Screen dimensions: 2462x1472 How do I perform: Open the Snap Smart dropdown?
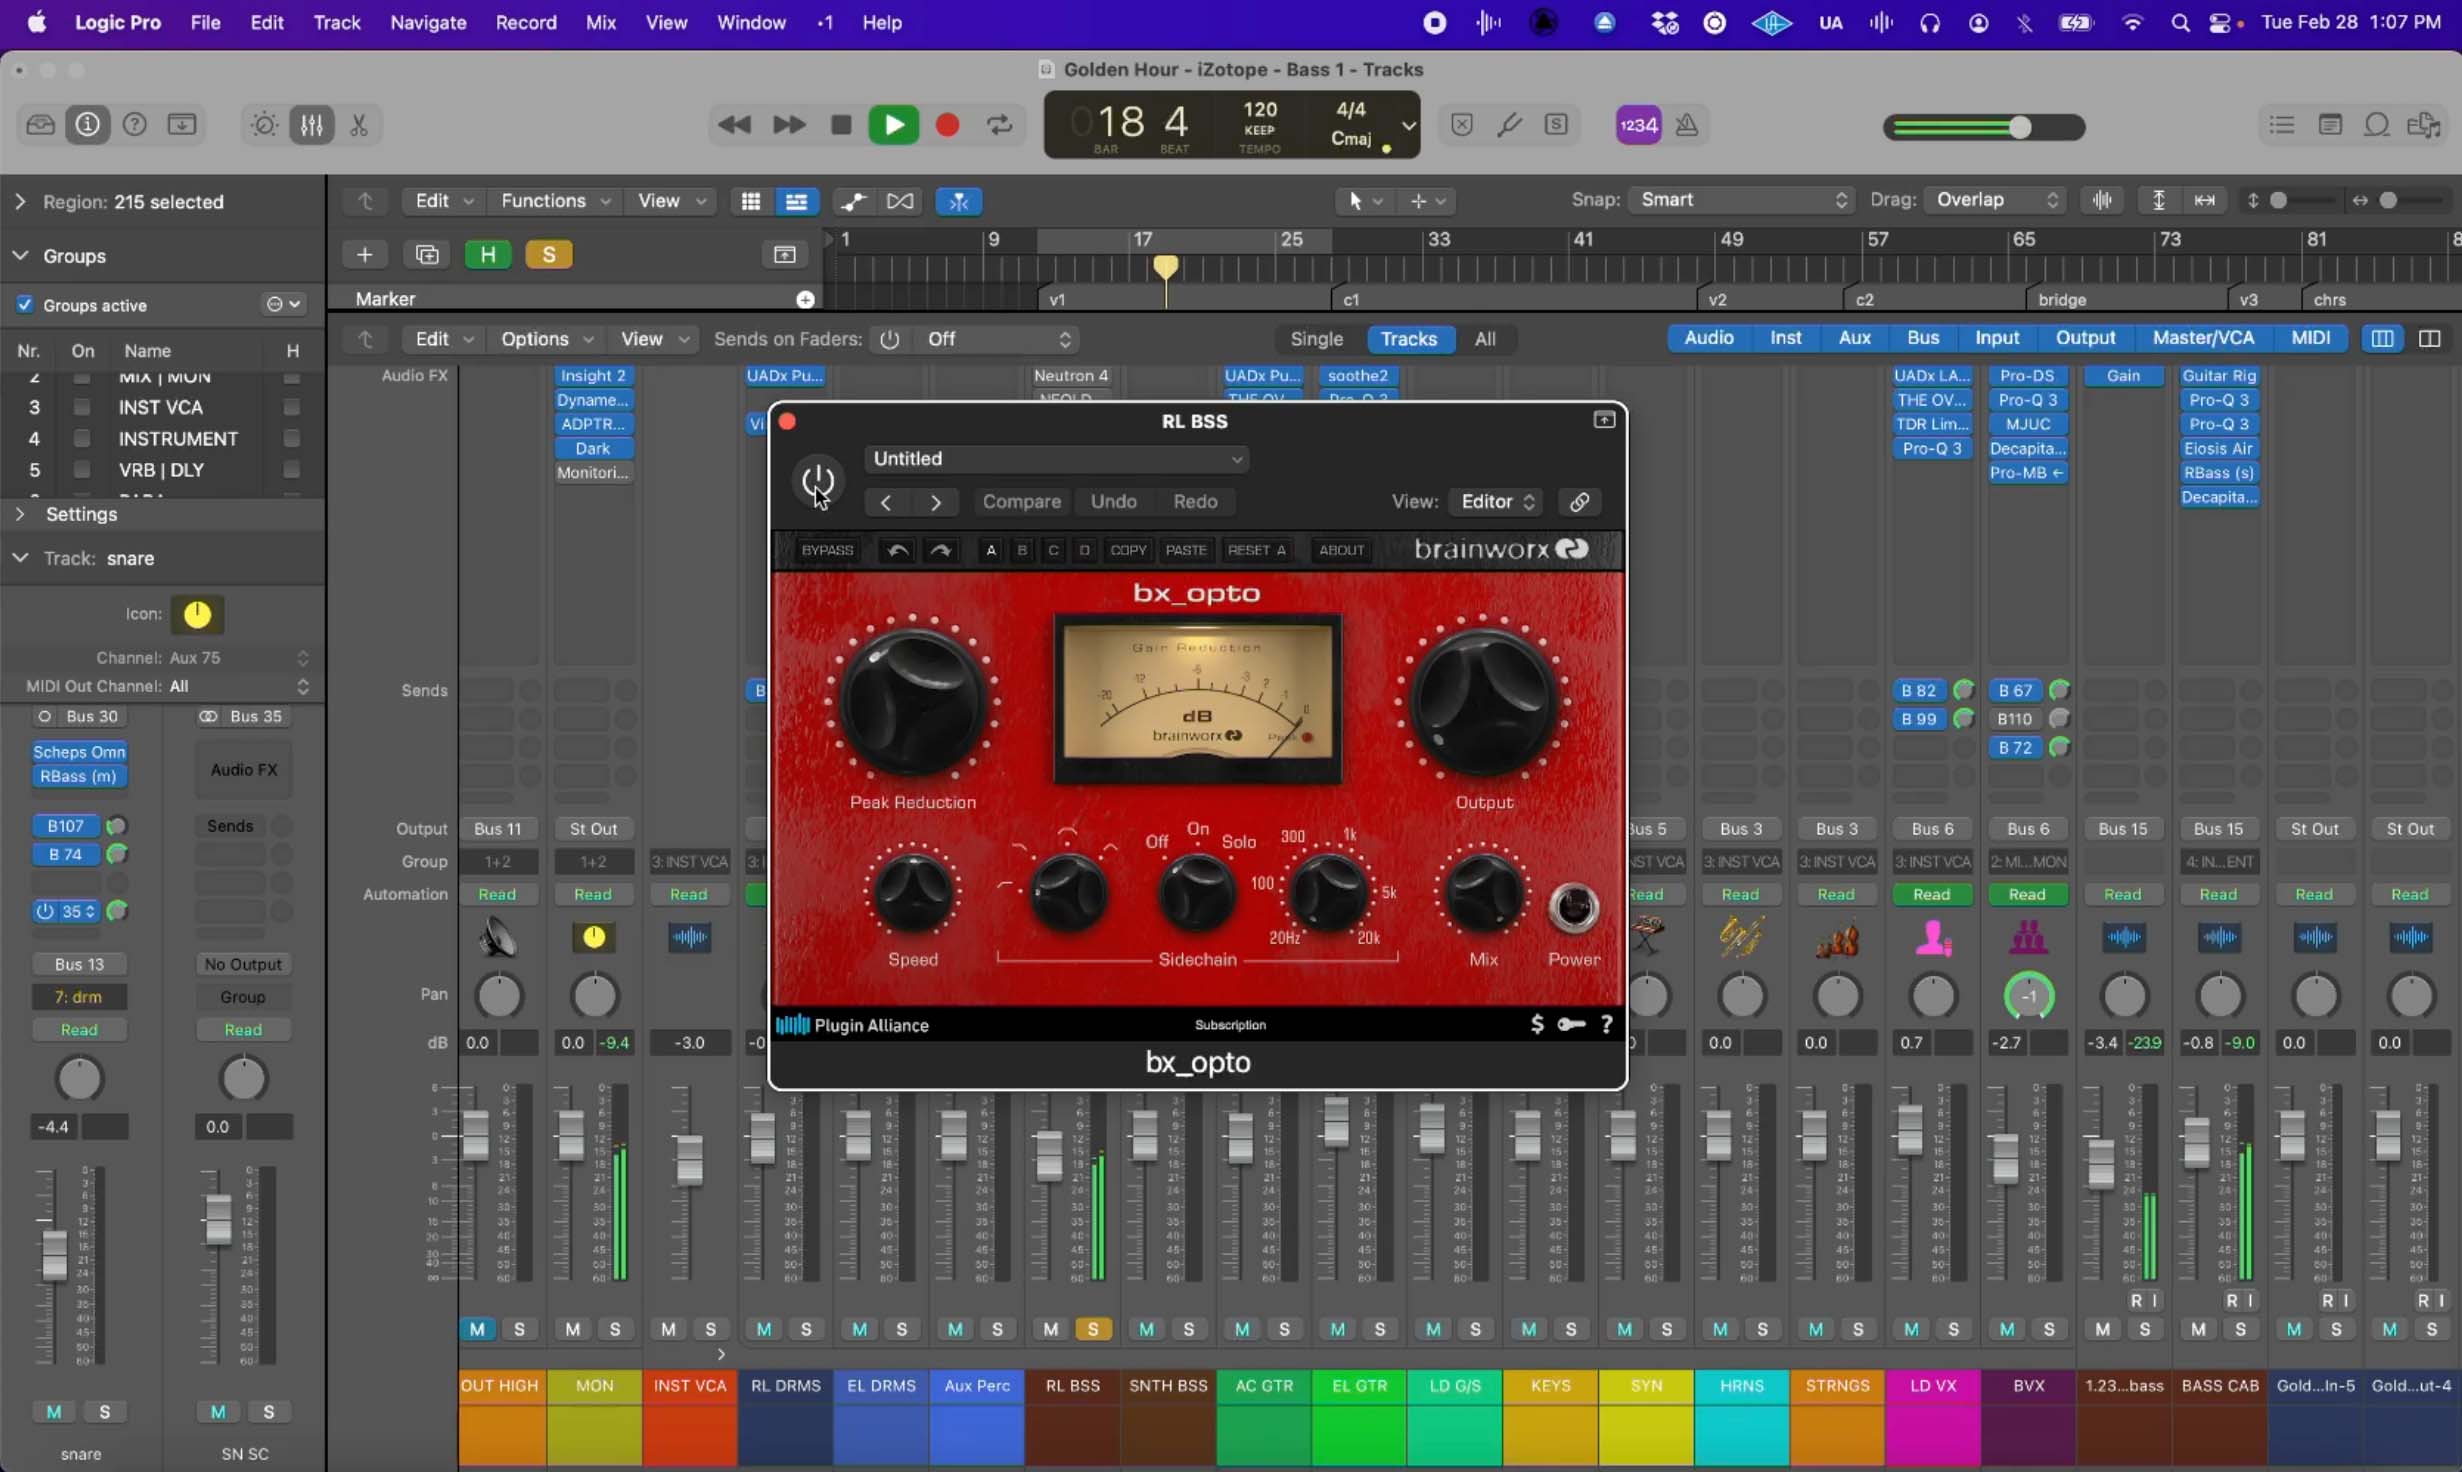[1742, 200]
